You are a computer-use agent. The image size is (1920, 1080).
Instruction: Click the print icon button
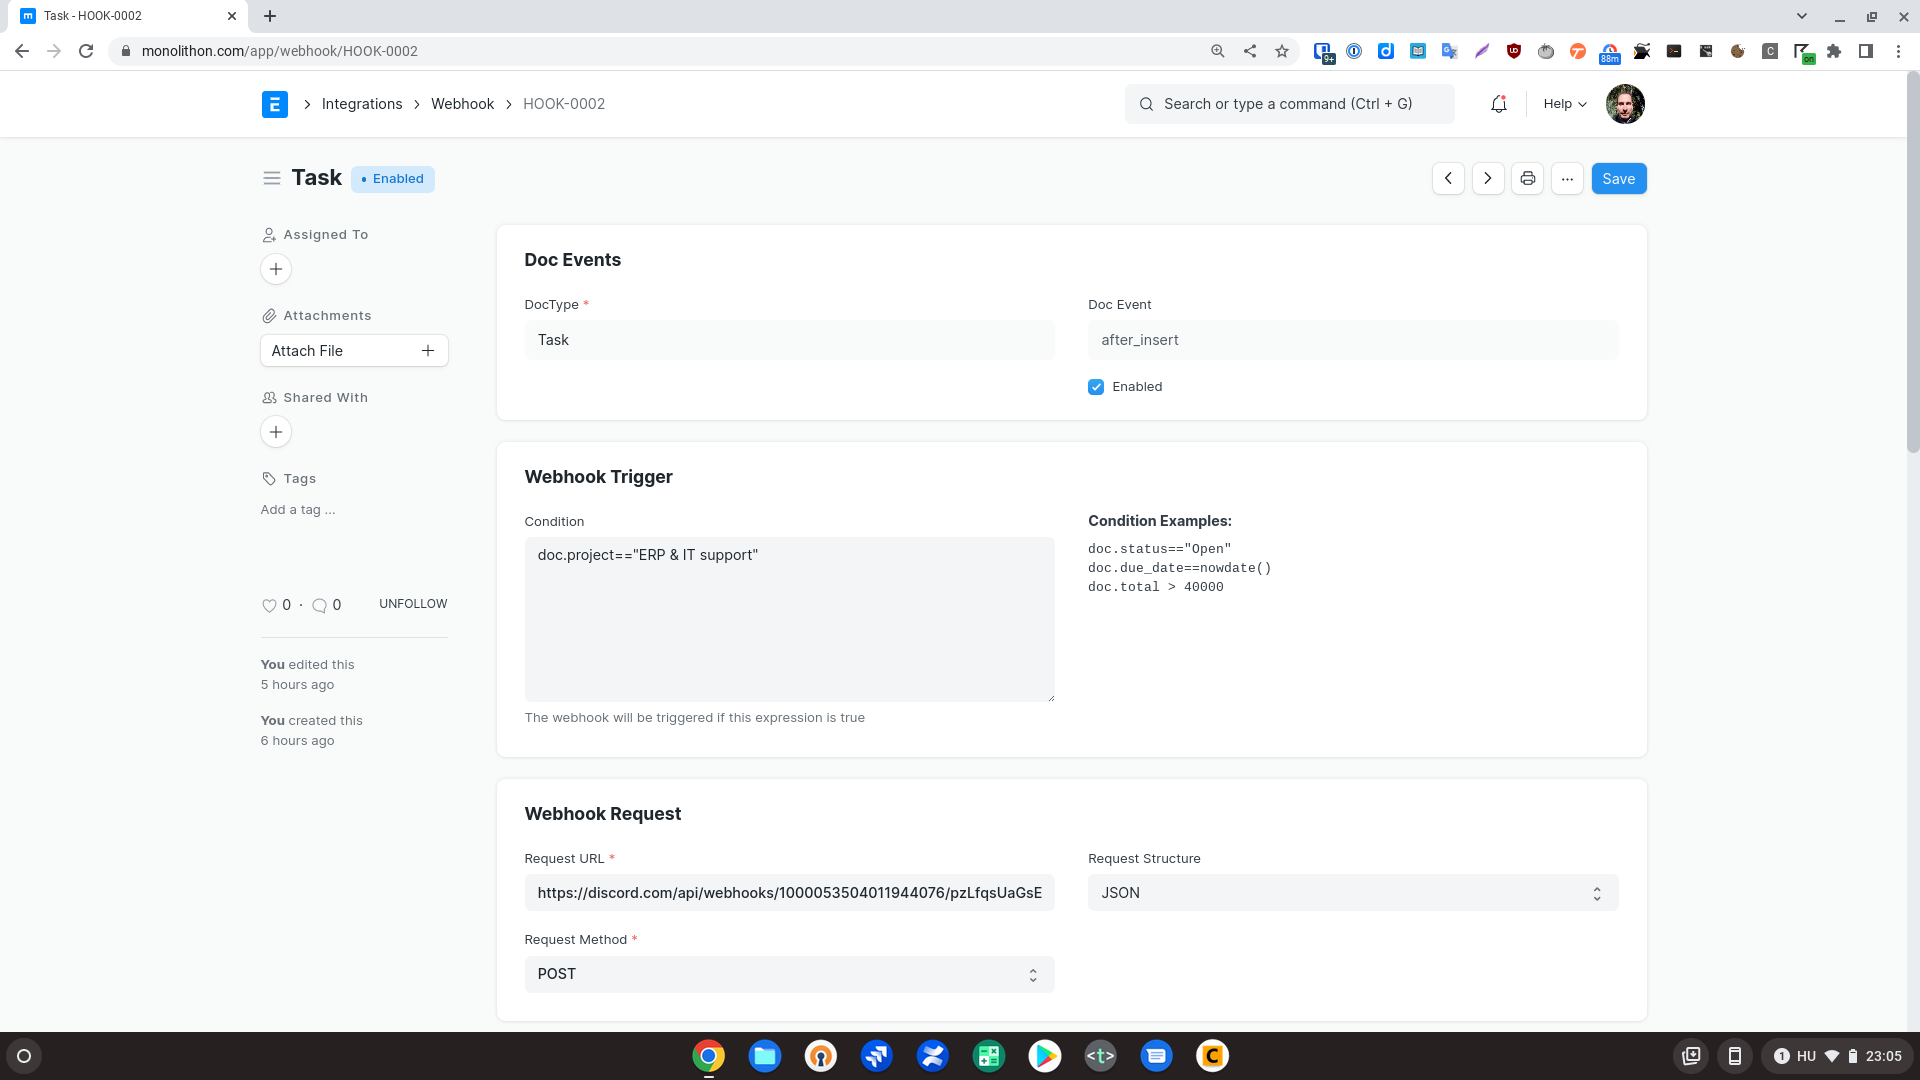(1527, 179)
